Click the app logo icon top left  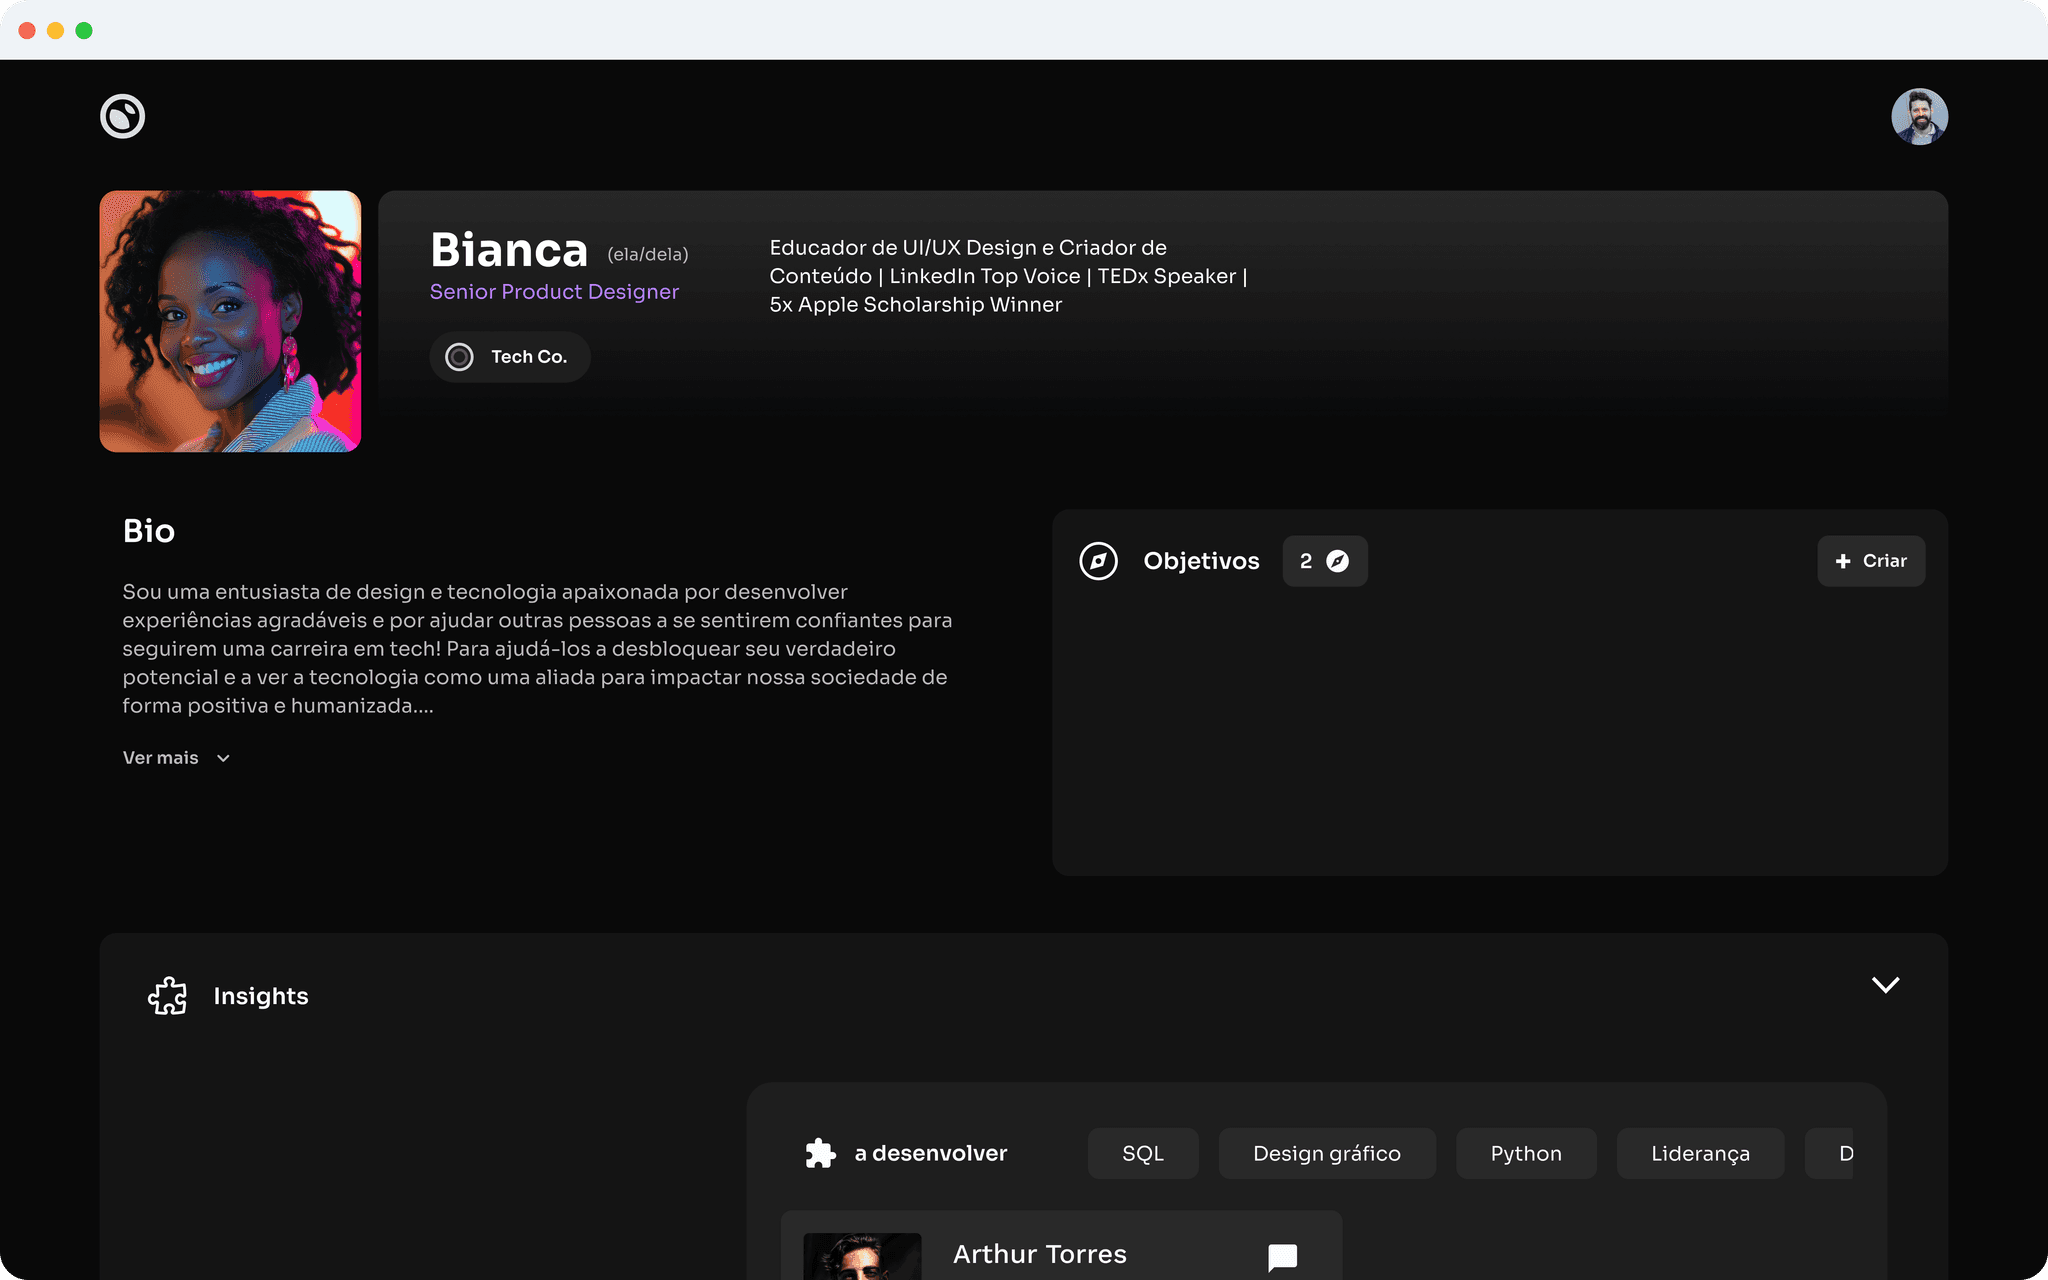(122, 116)
